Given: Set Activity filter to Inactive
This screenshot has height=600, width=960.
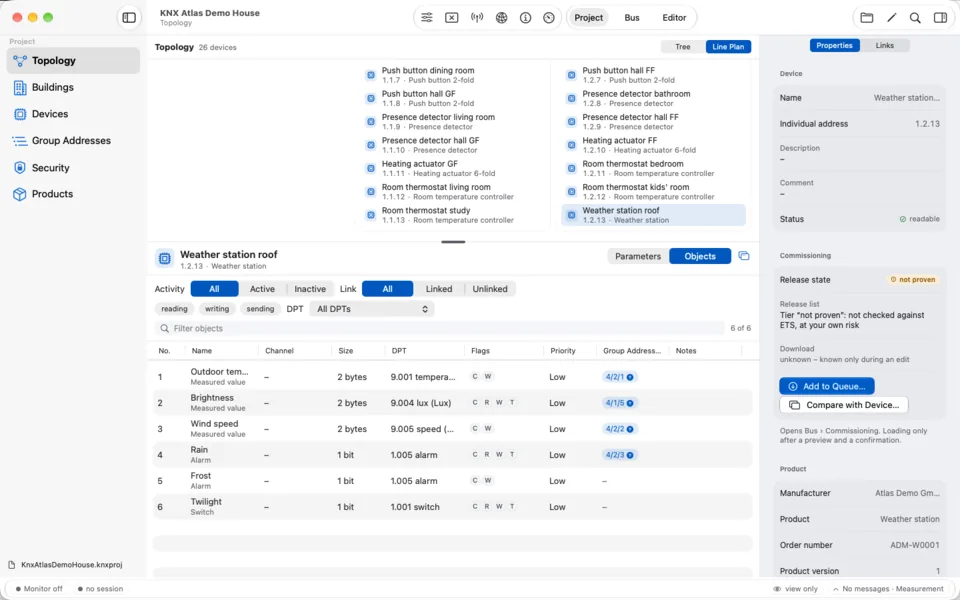Looking at the screenshot, I should click(310, 289).
